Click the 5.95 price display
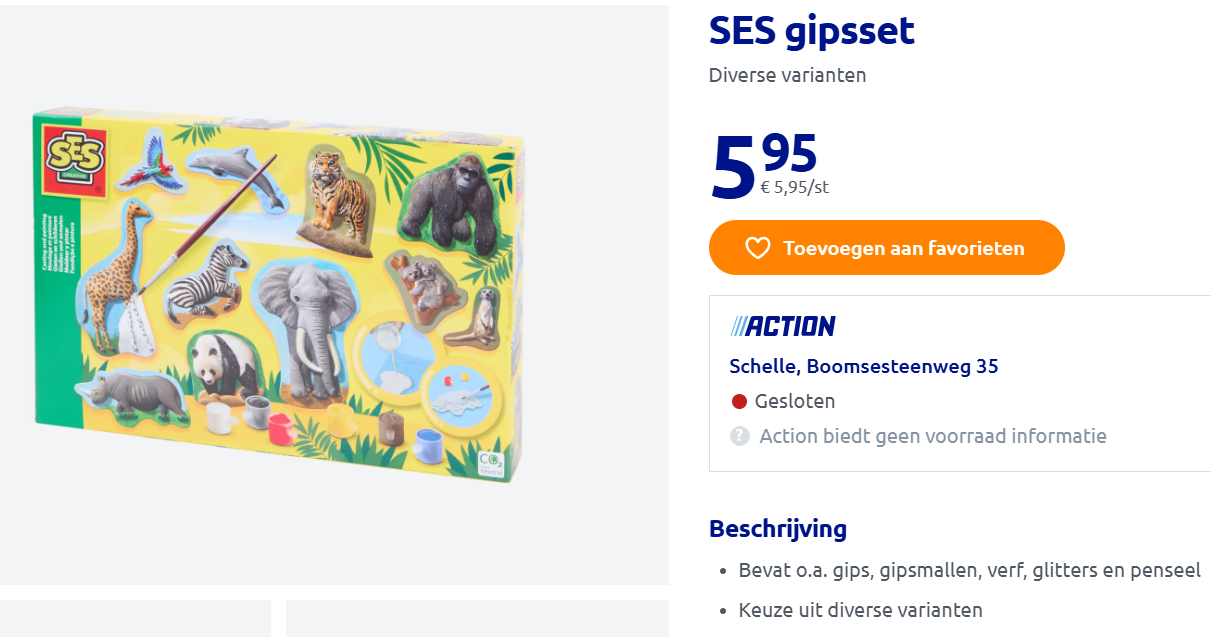The width and height of the screenshot is (1211, 637). pos(760,158)
